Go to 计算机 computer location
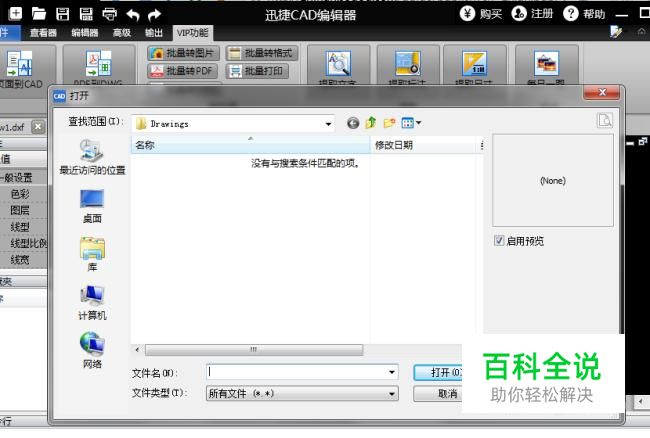Viewport: 650px width, 438px height. coord(92,302)
